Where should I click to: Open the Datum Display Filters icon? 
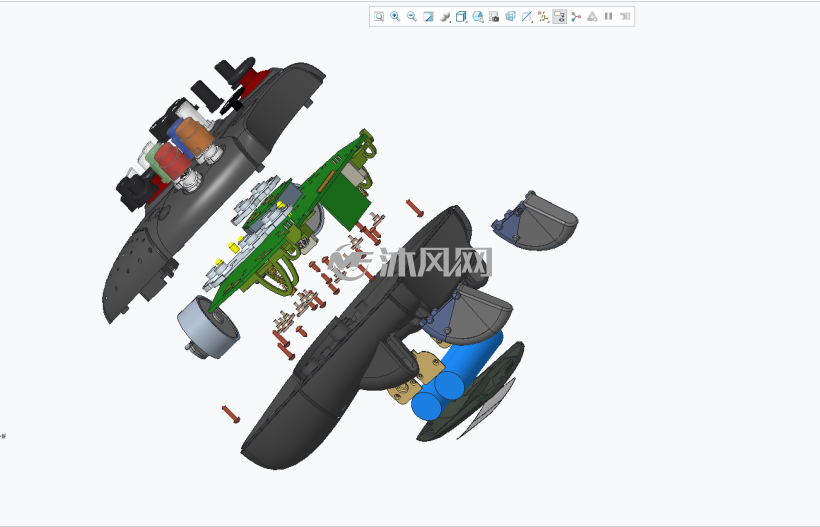tap(543, 17)
